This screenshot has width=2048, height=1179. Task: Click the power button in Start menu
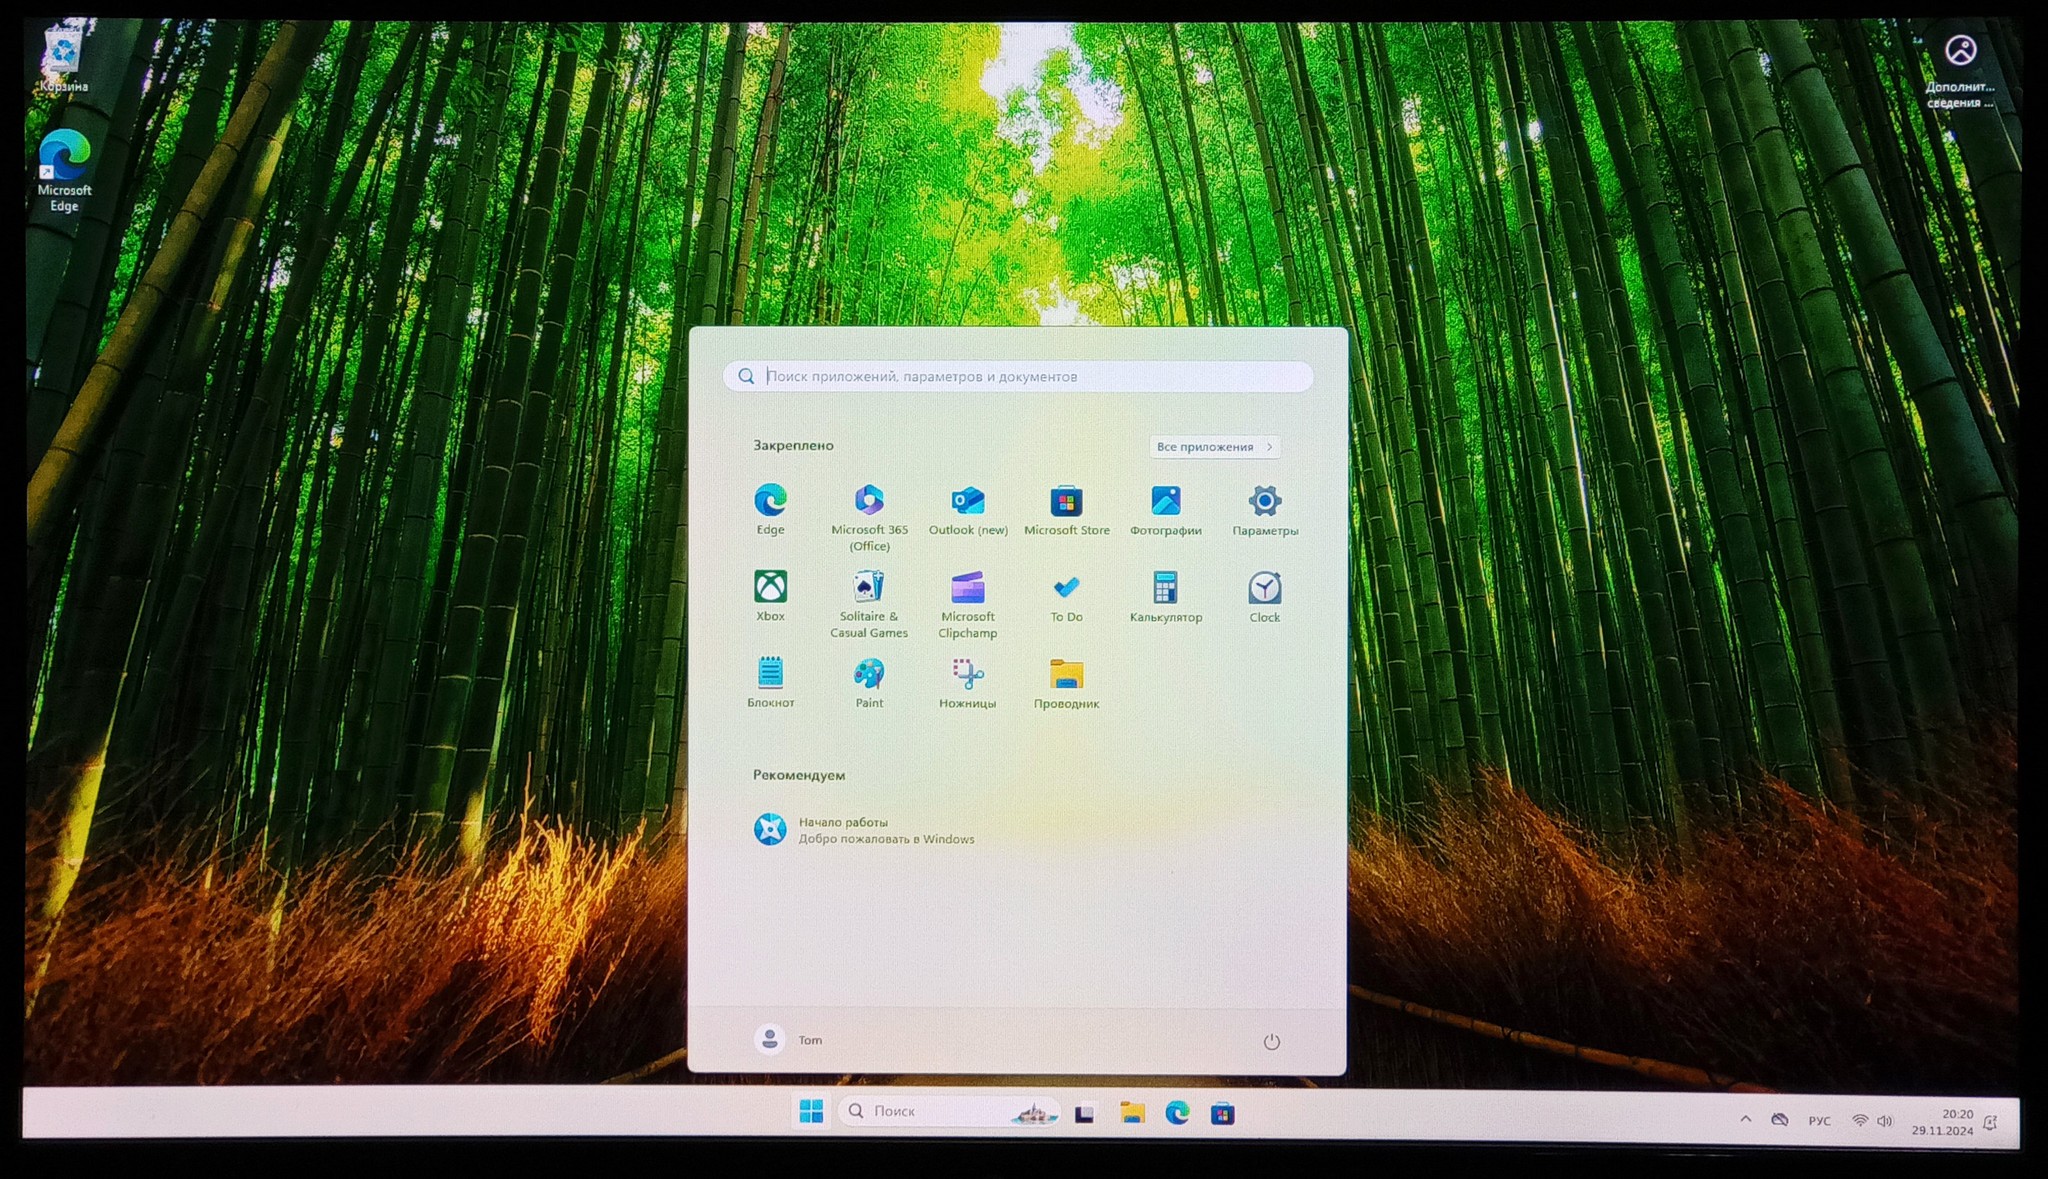1271,1042
